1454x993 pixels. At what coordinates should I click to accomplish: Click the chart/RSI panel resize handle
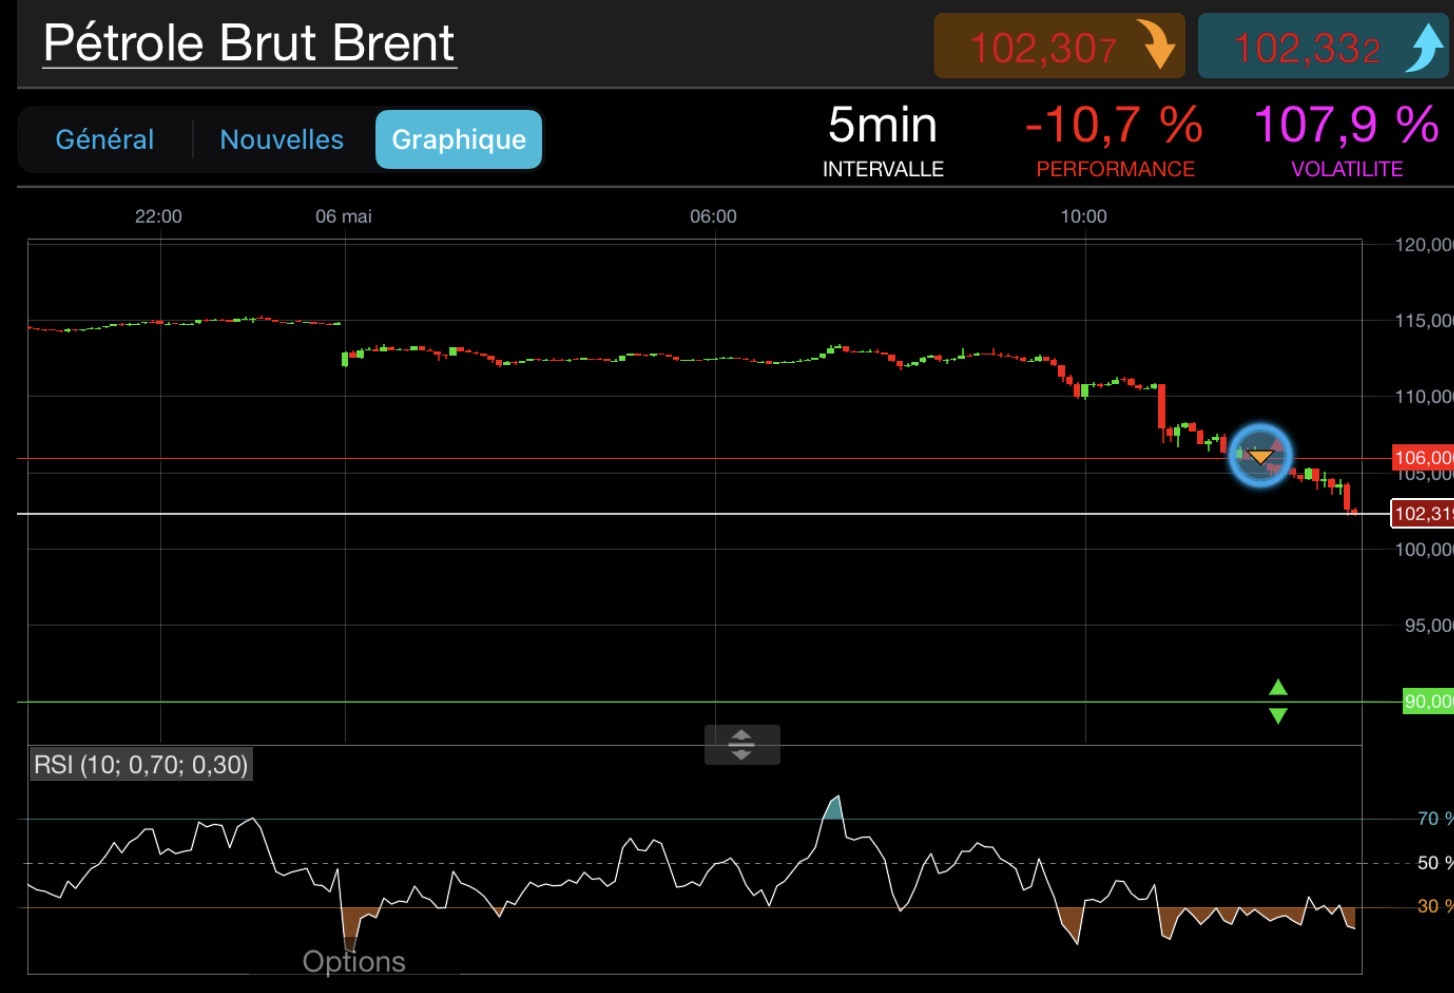coord(742,745)
